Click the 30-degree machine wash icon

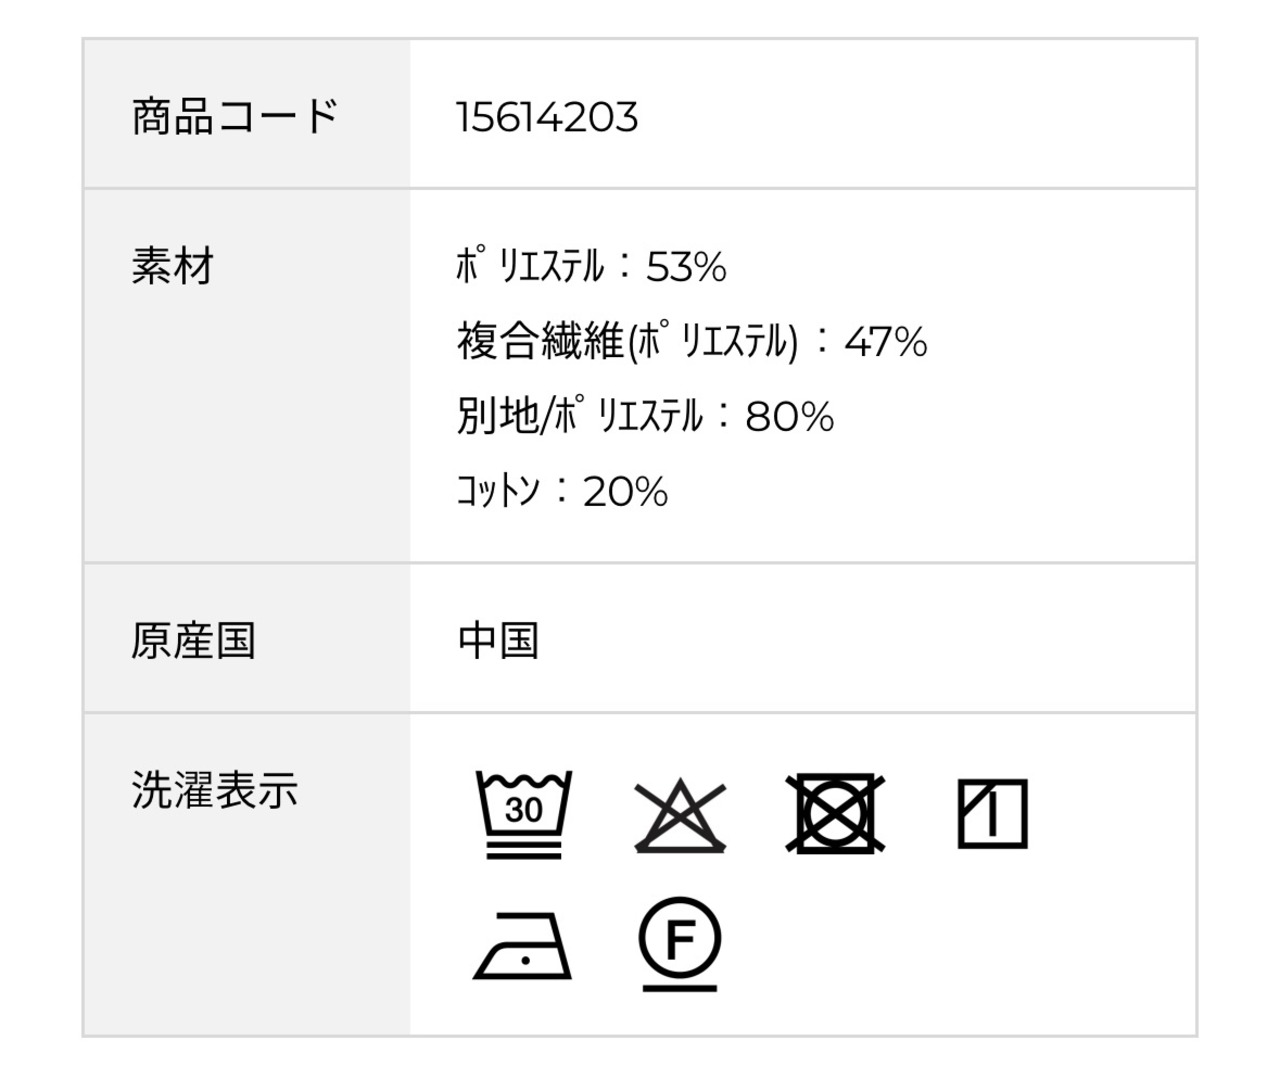[x=524, y=814]
